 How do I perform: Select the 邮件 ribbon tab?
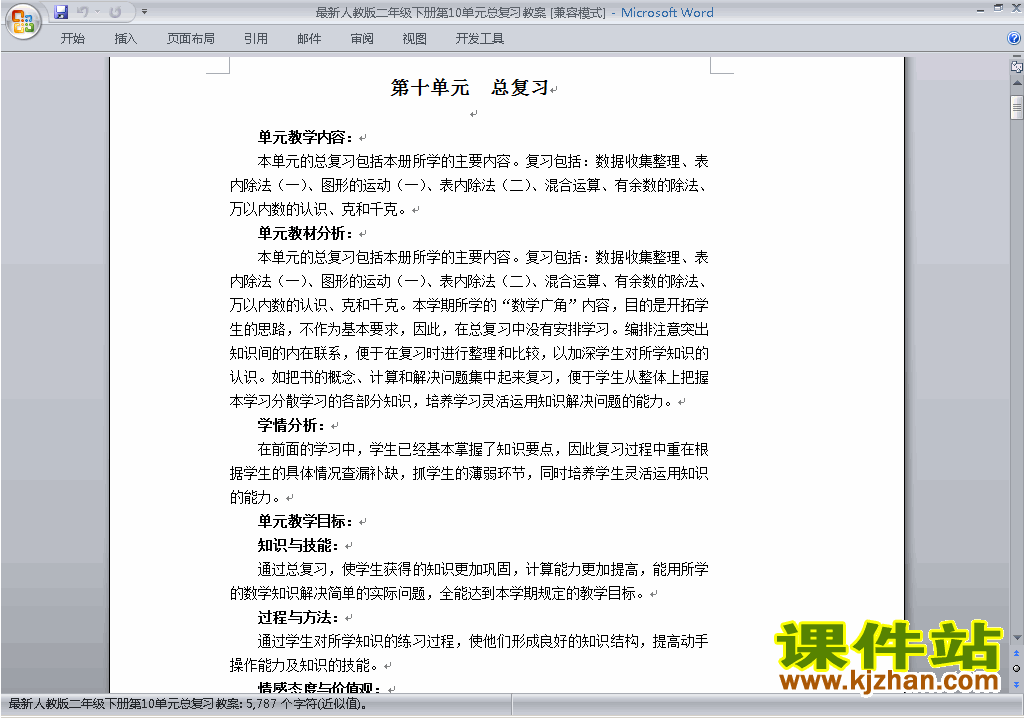tap(309, 39)
